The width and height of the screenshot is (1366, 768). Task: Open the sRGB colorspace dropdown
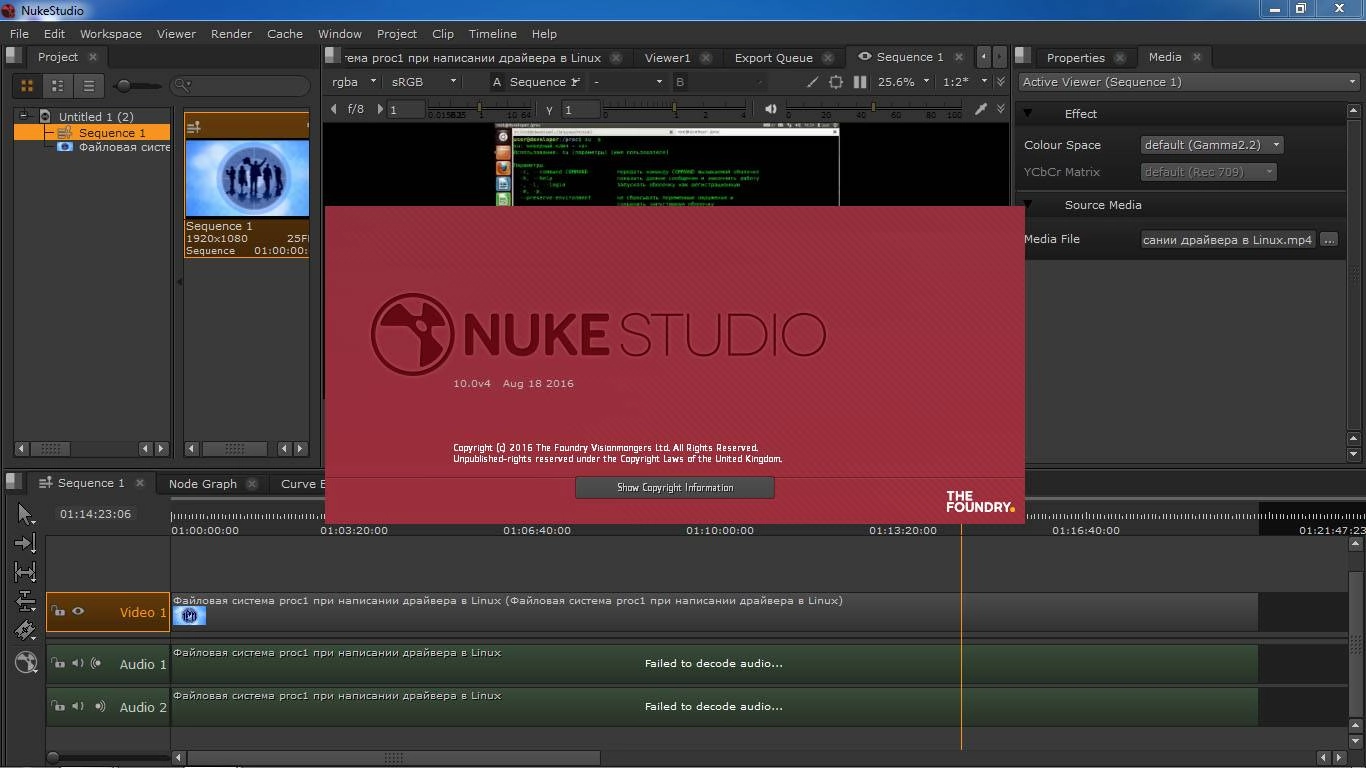[424, 82]
